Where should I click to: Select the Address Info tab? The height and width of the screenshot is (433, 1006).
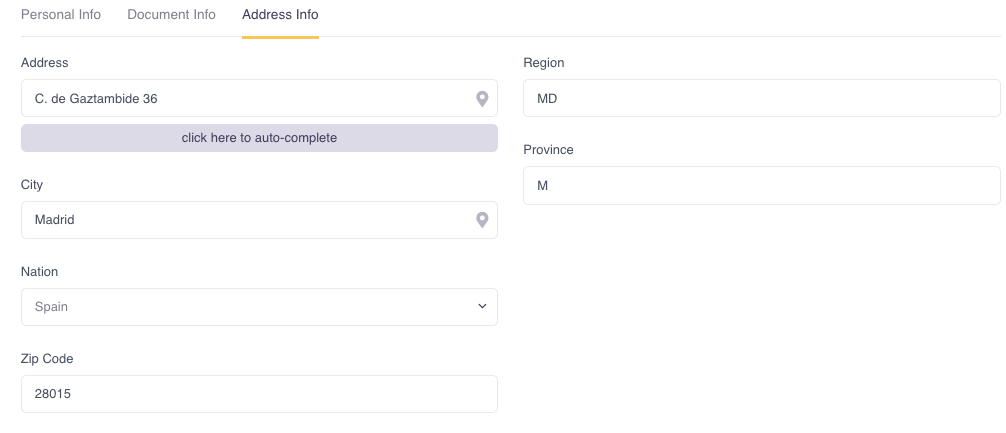[280, 14]
